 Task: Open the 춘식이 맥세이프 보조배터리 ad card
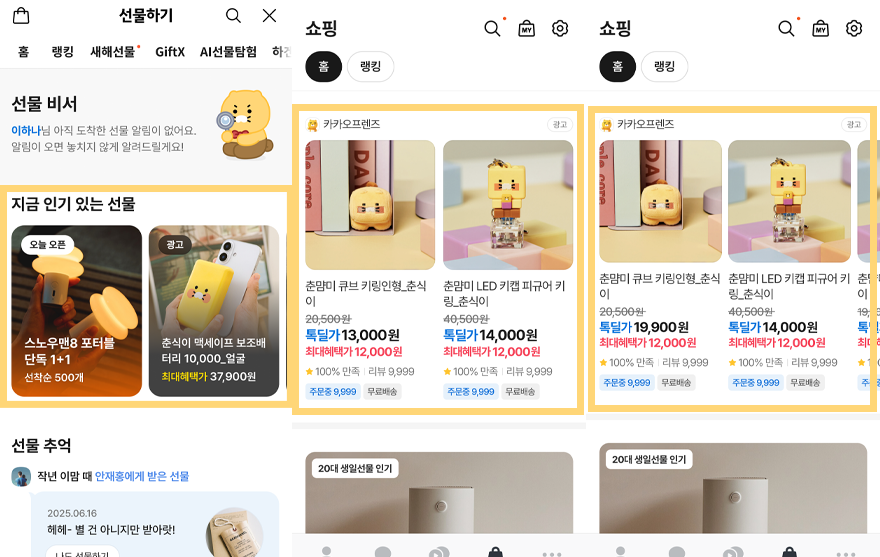[214, 311]
